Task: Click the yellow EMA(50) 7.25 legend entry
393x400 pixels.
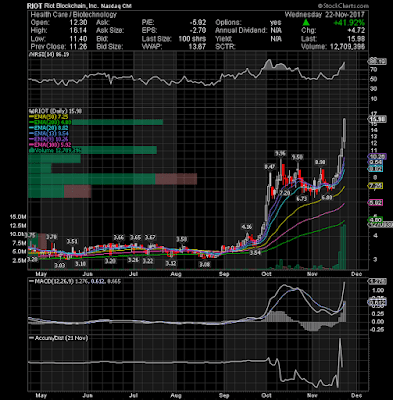Action: click(x=49, y=117)
